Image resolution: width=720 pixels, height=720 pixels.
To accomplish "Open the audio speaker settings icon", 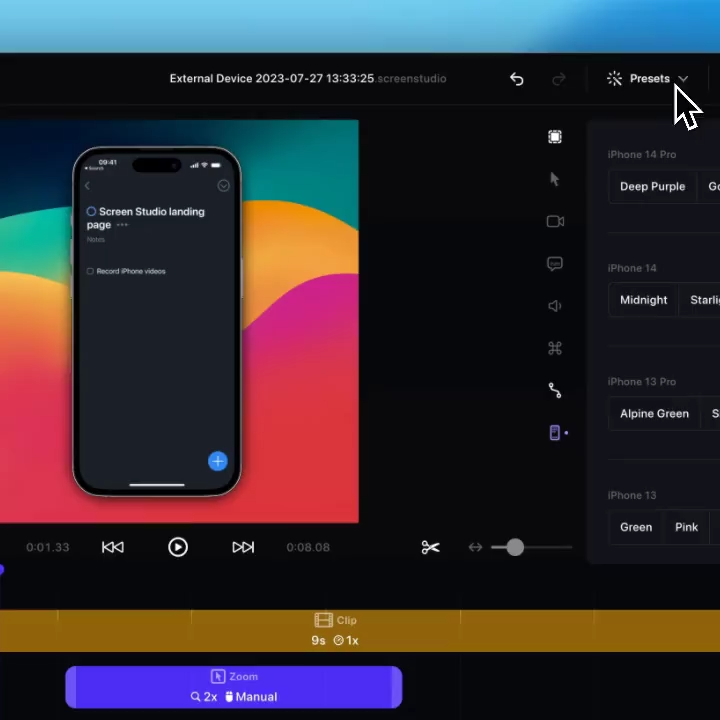I will 555,306.
